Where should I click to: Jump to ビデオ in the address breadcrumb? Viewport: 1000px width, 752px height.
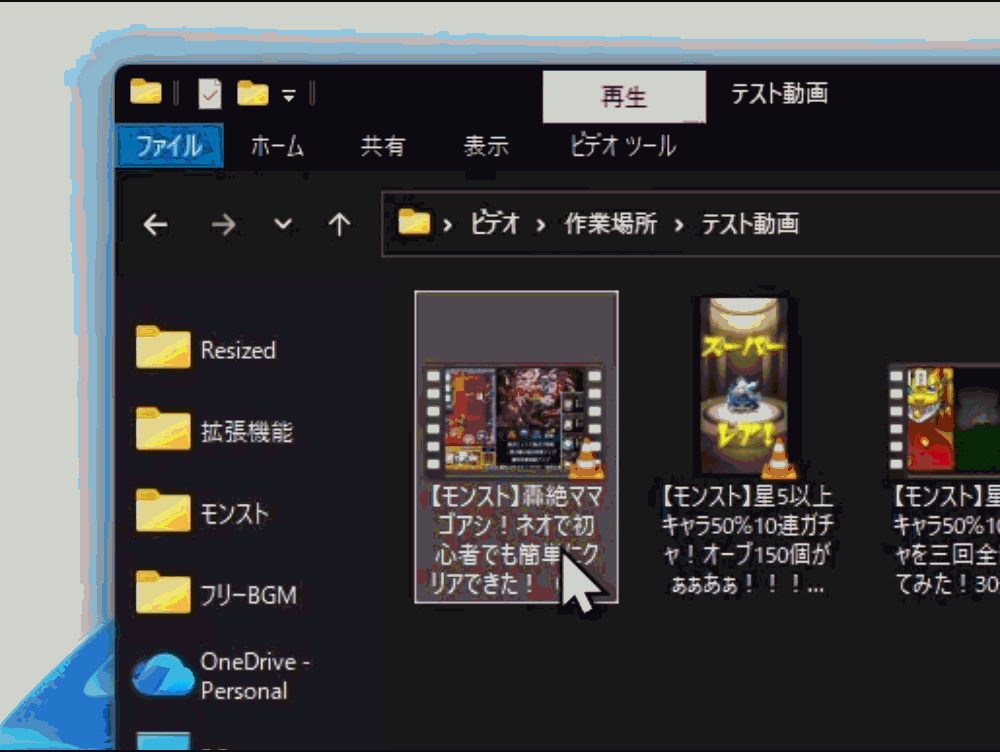coord(495,224)
